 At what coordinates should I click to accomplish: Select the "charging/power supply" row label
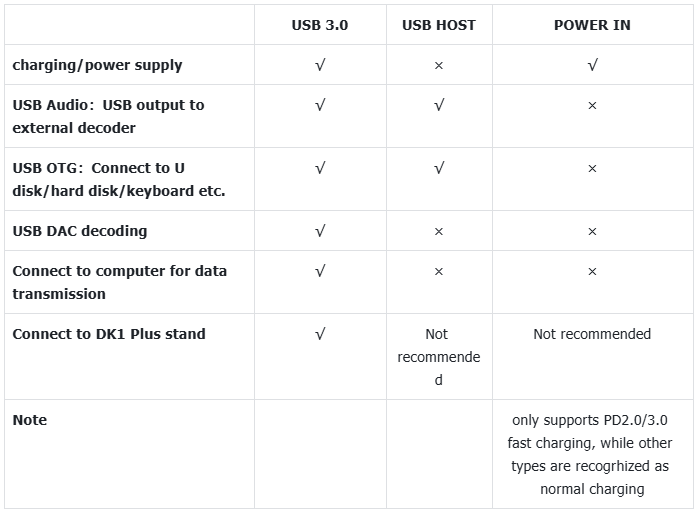pos(97,65)
